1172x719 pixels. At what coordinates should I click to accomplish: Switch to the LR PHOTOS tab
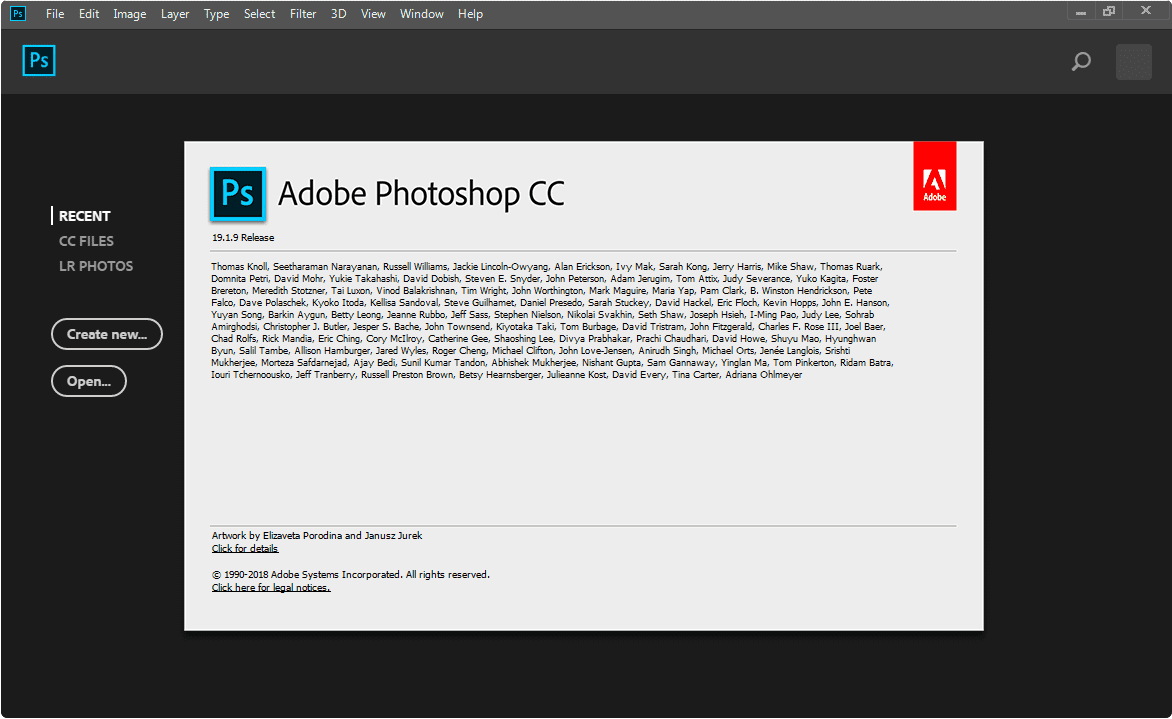pyautogui.click(x=96, y=266)
